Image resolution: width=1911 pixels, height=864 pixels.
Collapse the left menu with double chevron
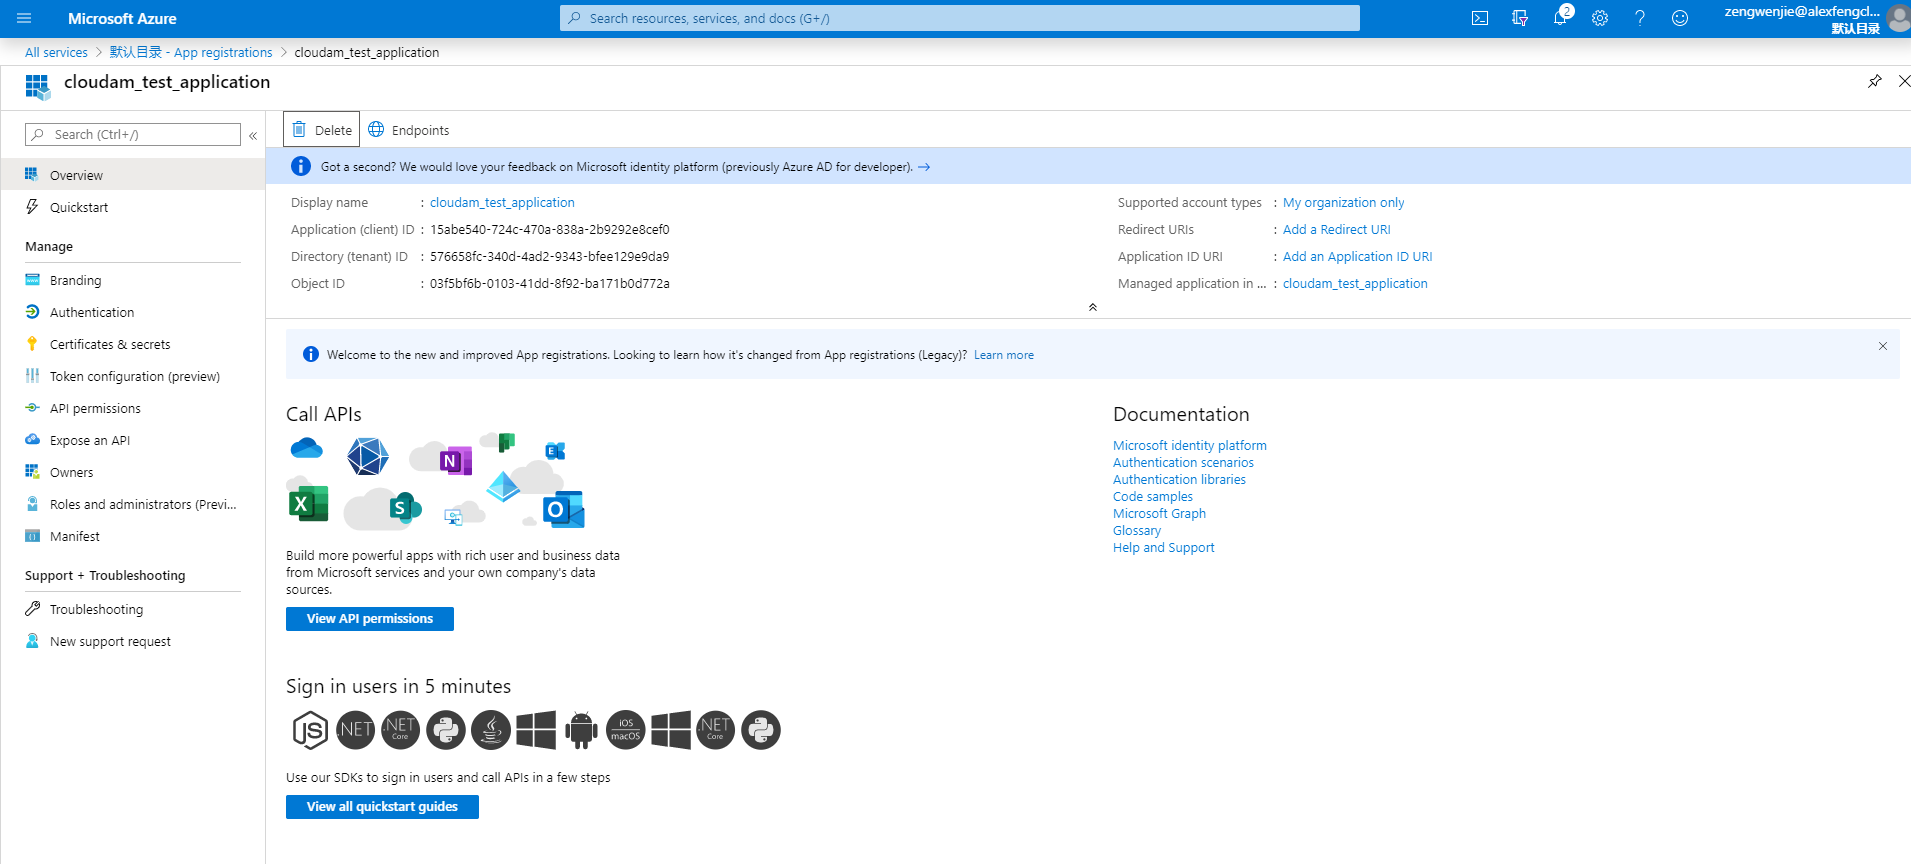click(253, 135)
